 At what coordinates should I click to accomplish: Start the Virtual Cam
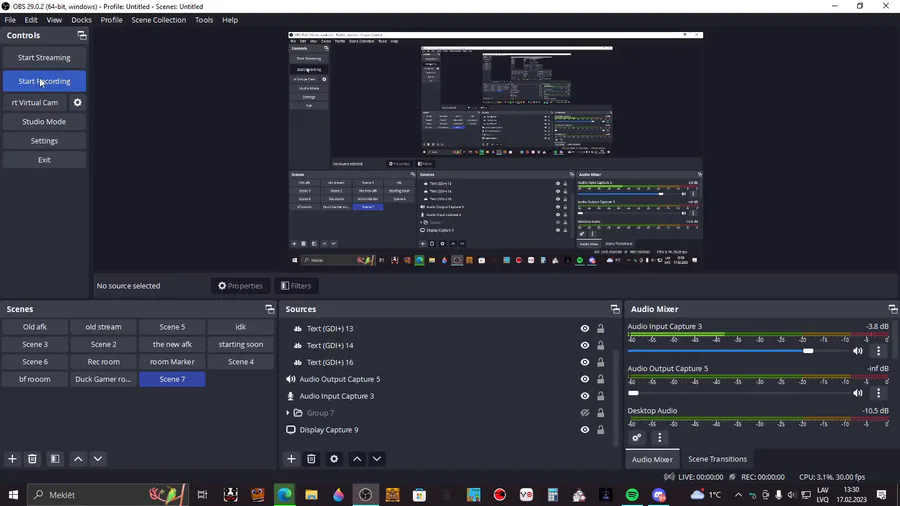click(35, 103)
